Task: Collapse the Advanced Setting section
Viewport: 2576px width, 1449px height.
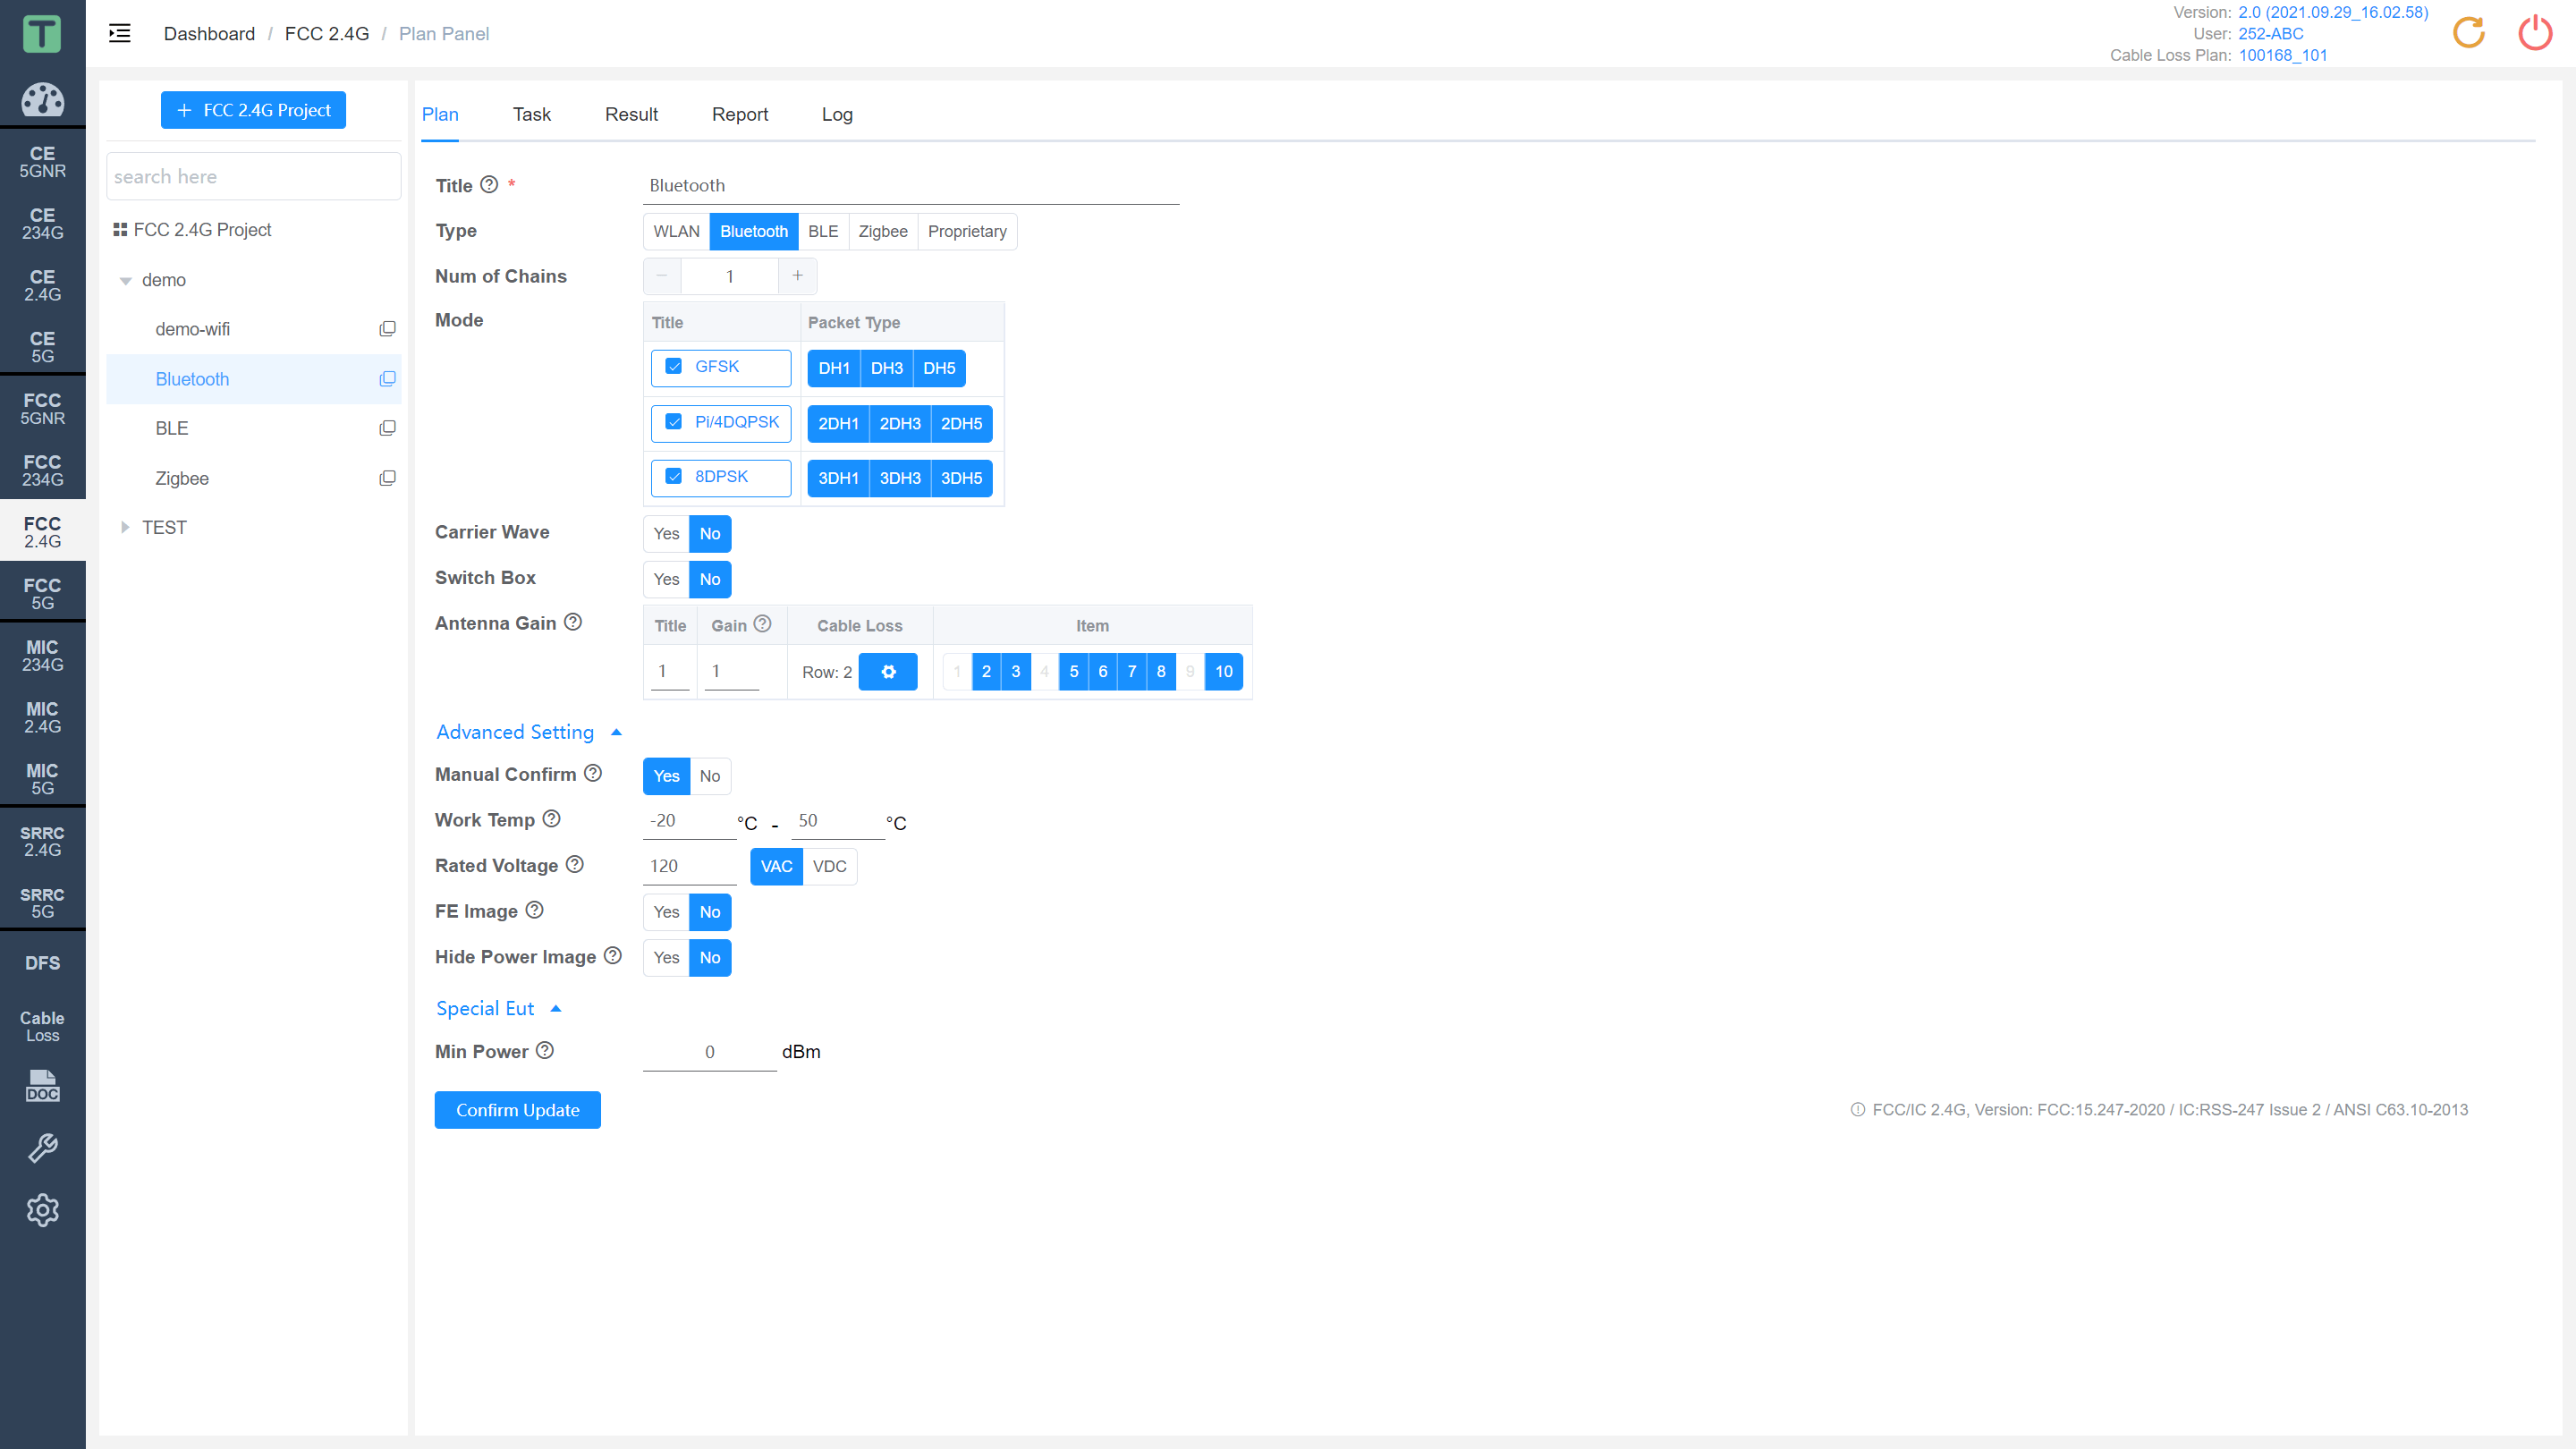Action: [529, 732]
